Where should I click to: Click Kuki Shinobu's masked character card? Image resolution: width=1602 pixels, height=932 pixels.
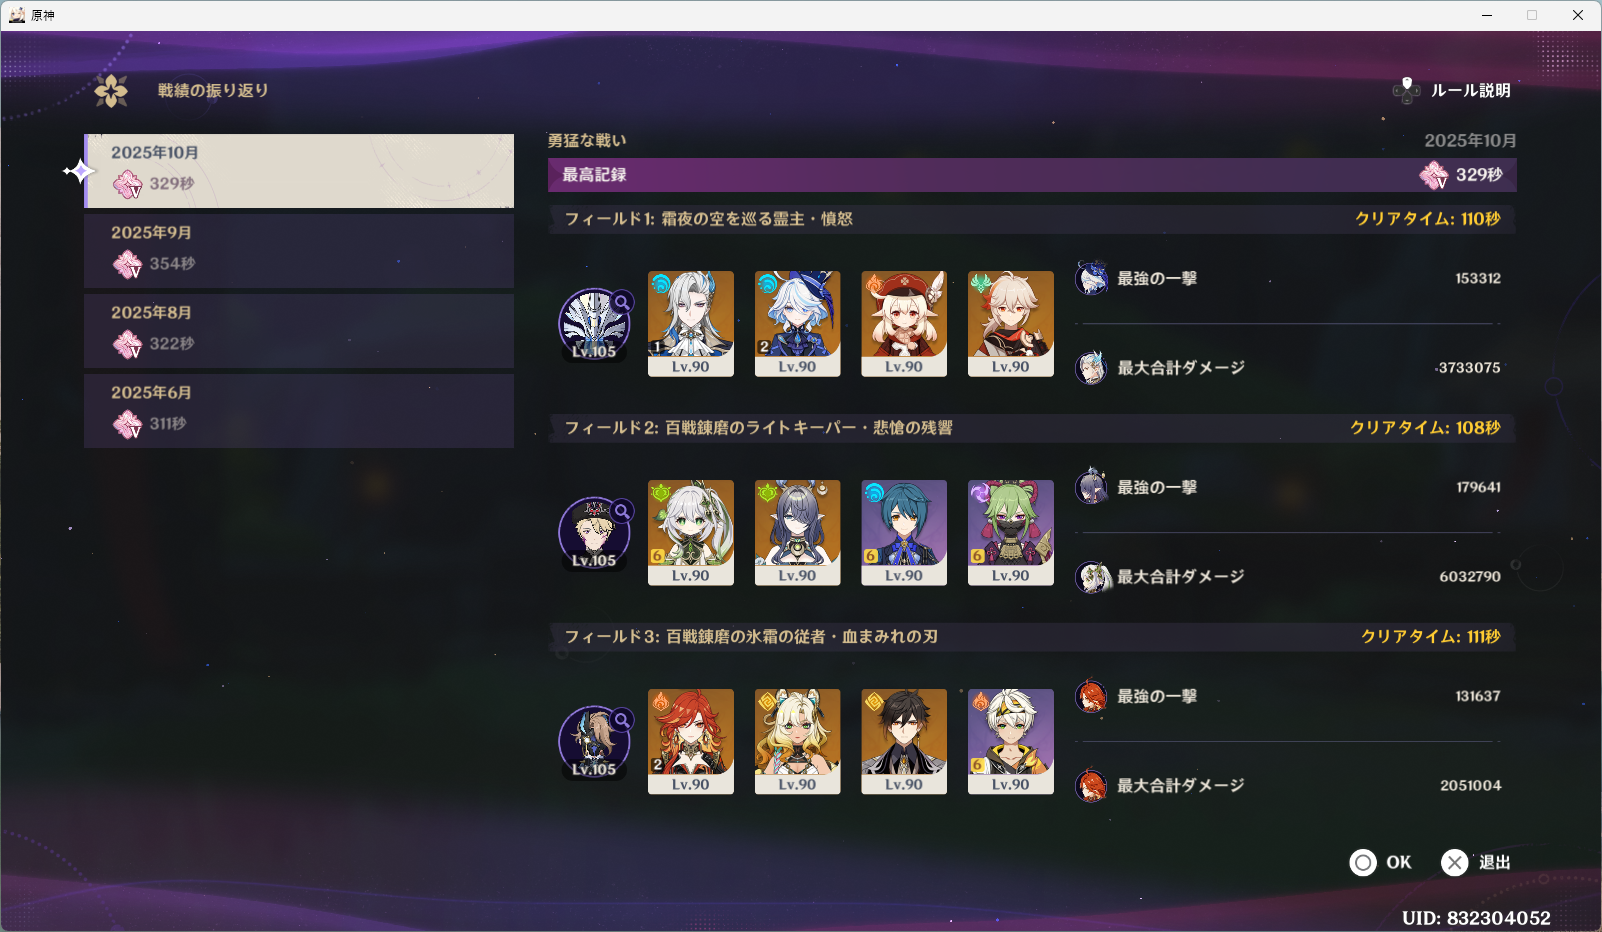pyautogui.click(x=1011, y=533)
